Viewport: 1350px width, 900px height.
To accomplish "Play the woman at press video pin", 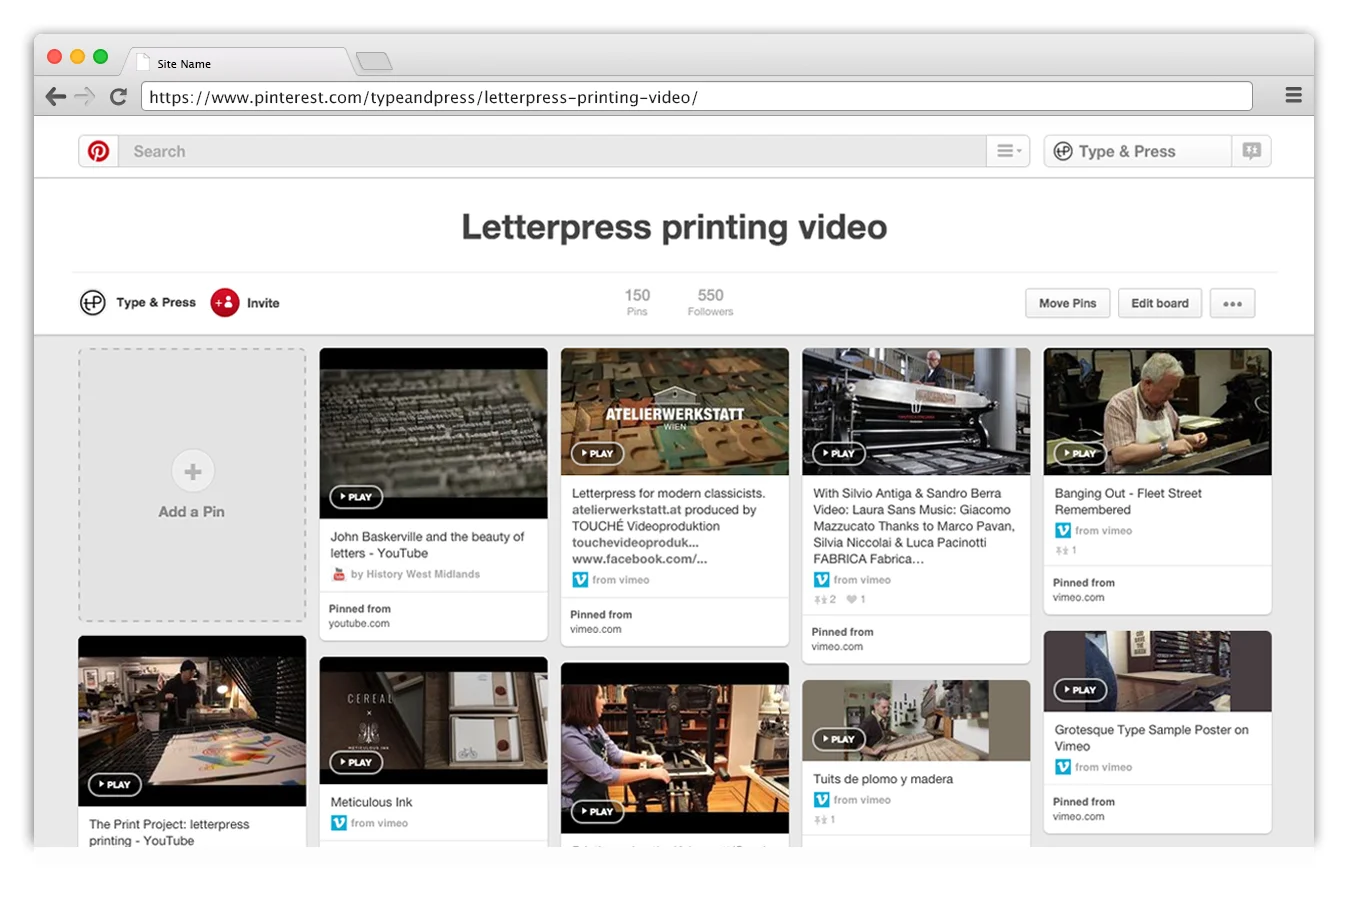I will pos(597,811).
